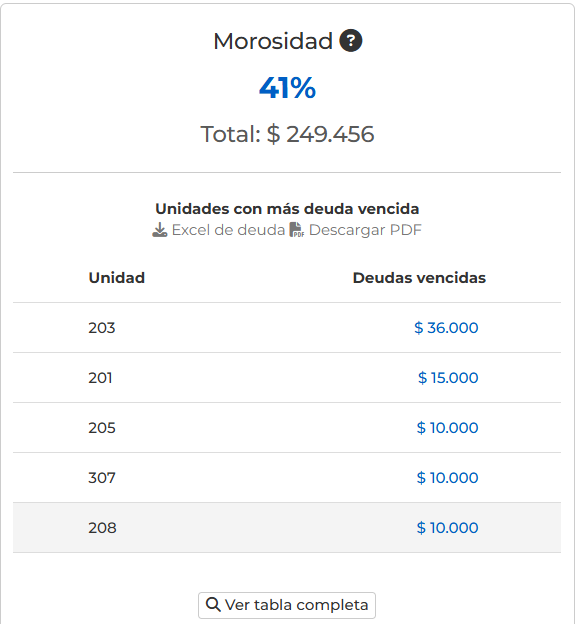
Task: Open the $ 10.000 debt for unit 205
Action: (x=447, y=428)
